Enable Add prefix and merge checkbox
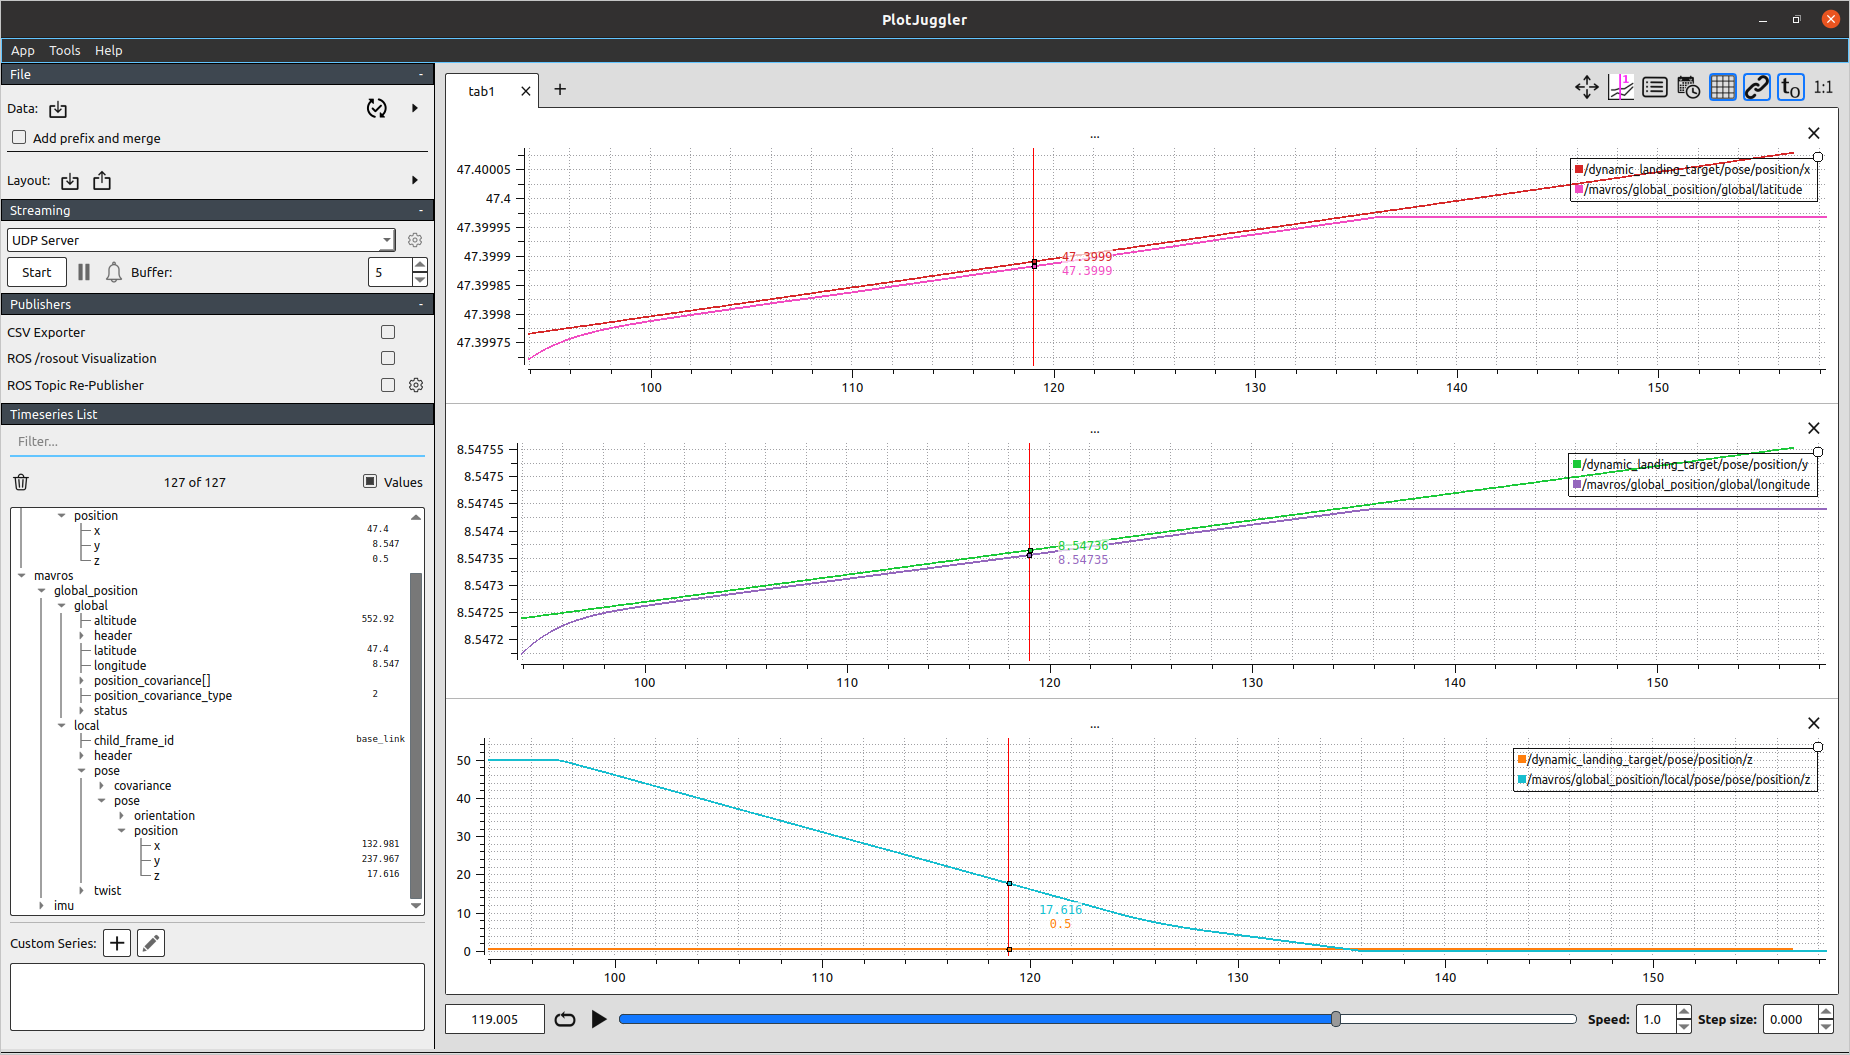This screenshot has height=1055, width=1850. (19, 138)
